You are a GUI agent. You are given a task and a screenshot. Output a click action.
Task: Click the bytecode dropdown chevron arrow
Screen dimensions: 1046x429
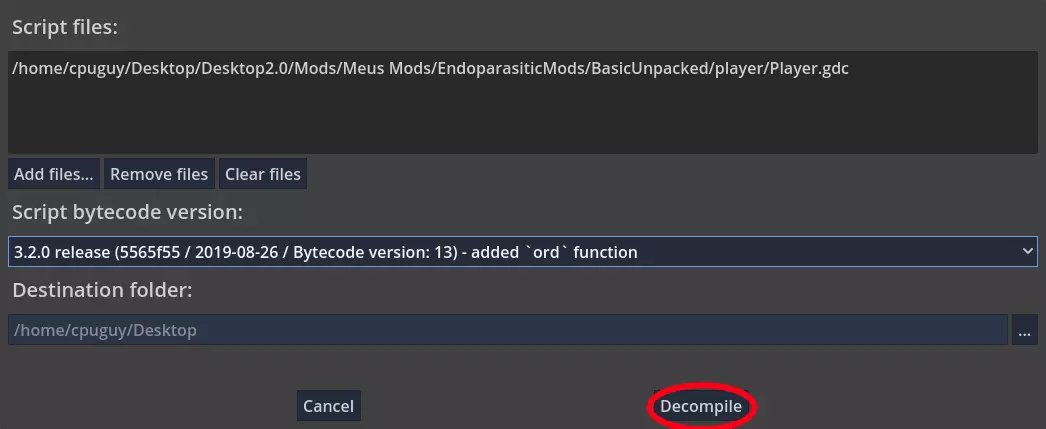[x=1028, y=252]
